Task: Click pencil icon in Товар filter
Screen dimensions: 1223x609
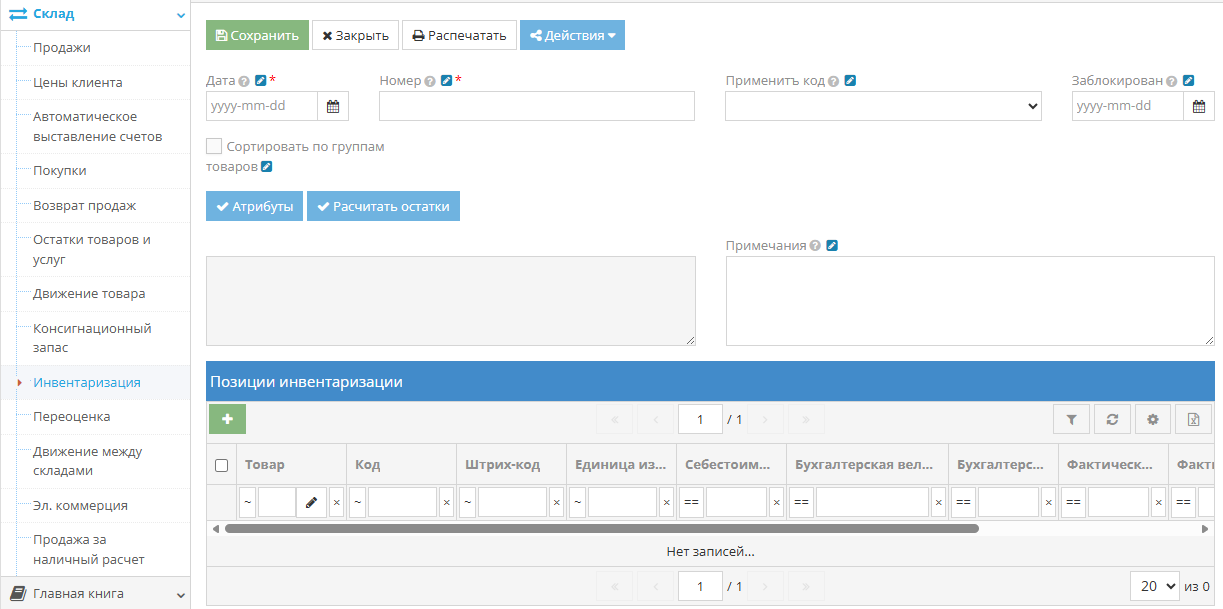Action: [x=311, y=502]
